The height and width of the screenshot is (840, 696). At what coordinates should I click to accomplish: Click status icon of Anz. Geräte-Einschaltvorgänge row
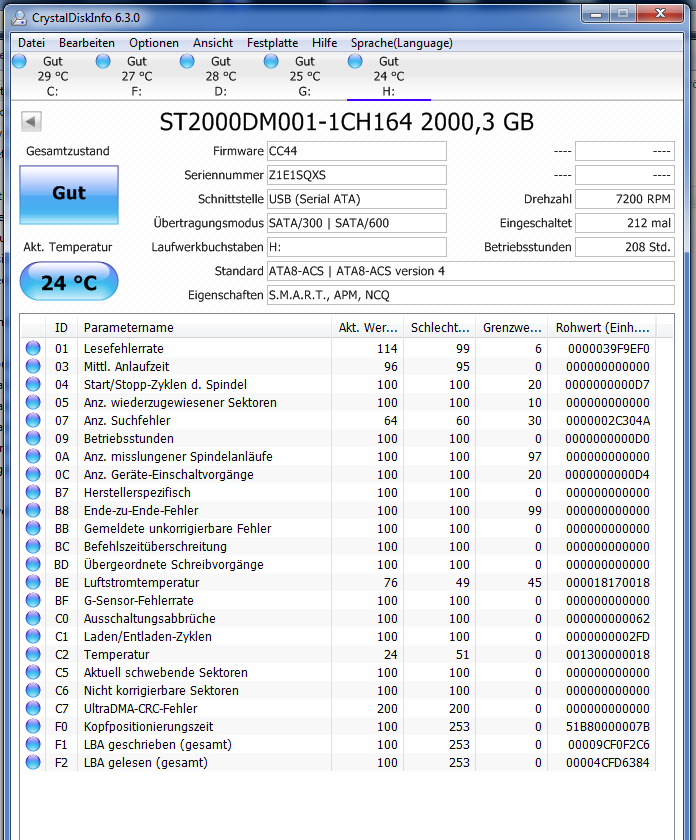click(x=33, y=474)
